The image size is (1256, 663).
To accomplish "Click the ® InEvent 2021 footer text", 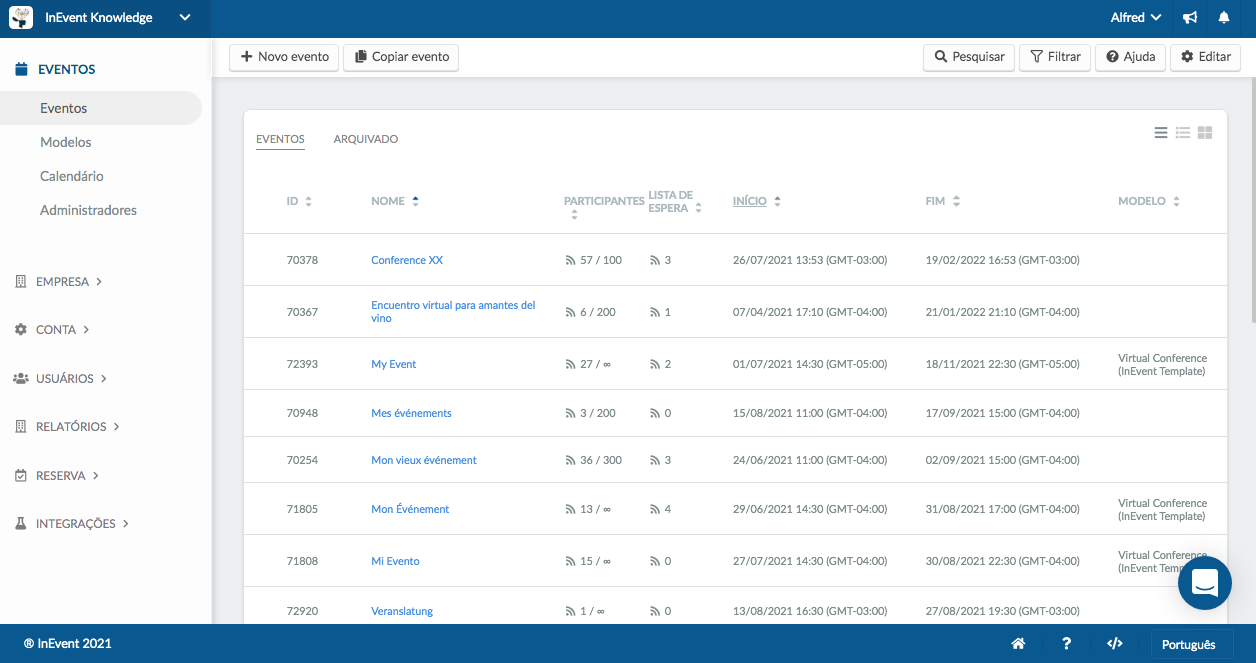I will click(x=67, y=644).
